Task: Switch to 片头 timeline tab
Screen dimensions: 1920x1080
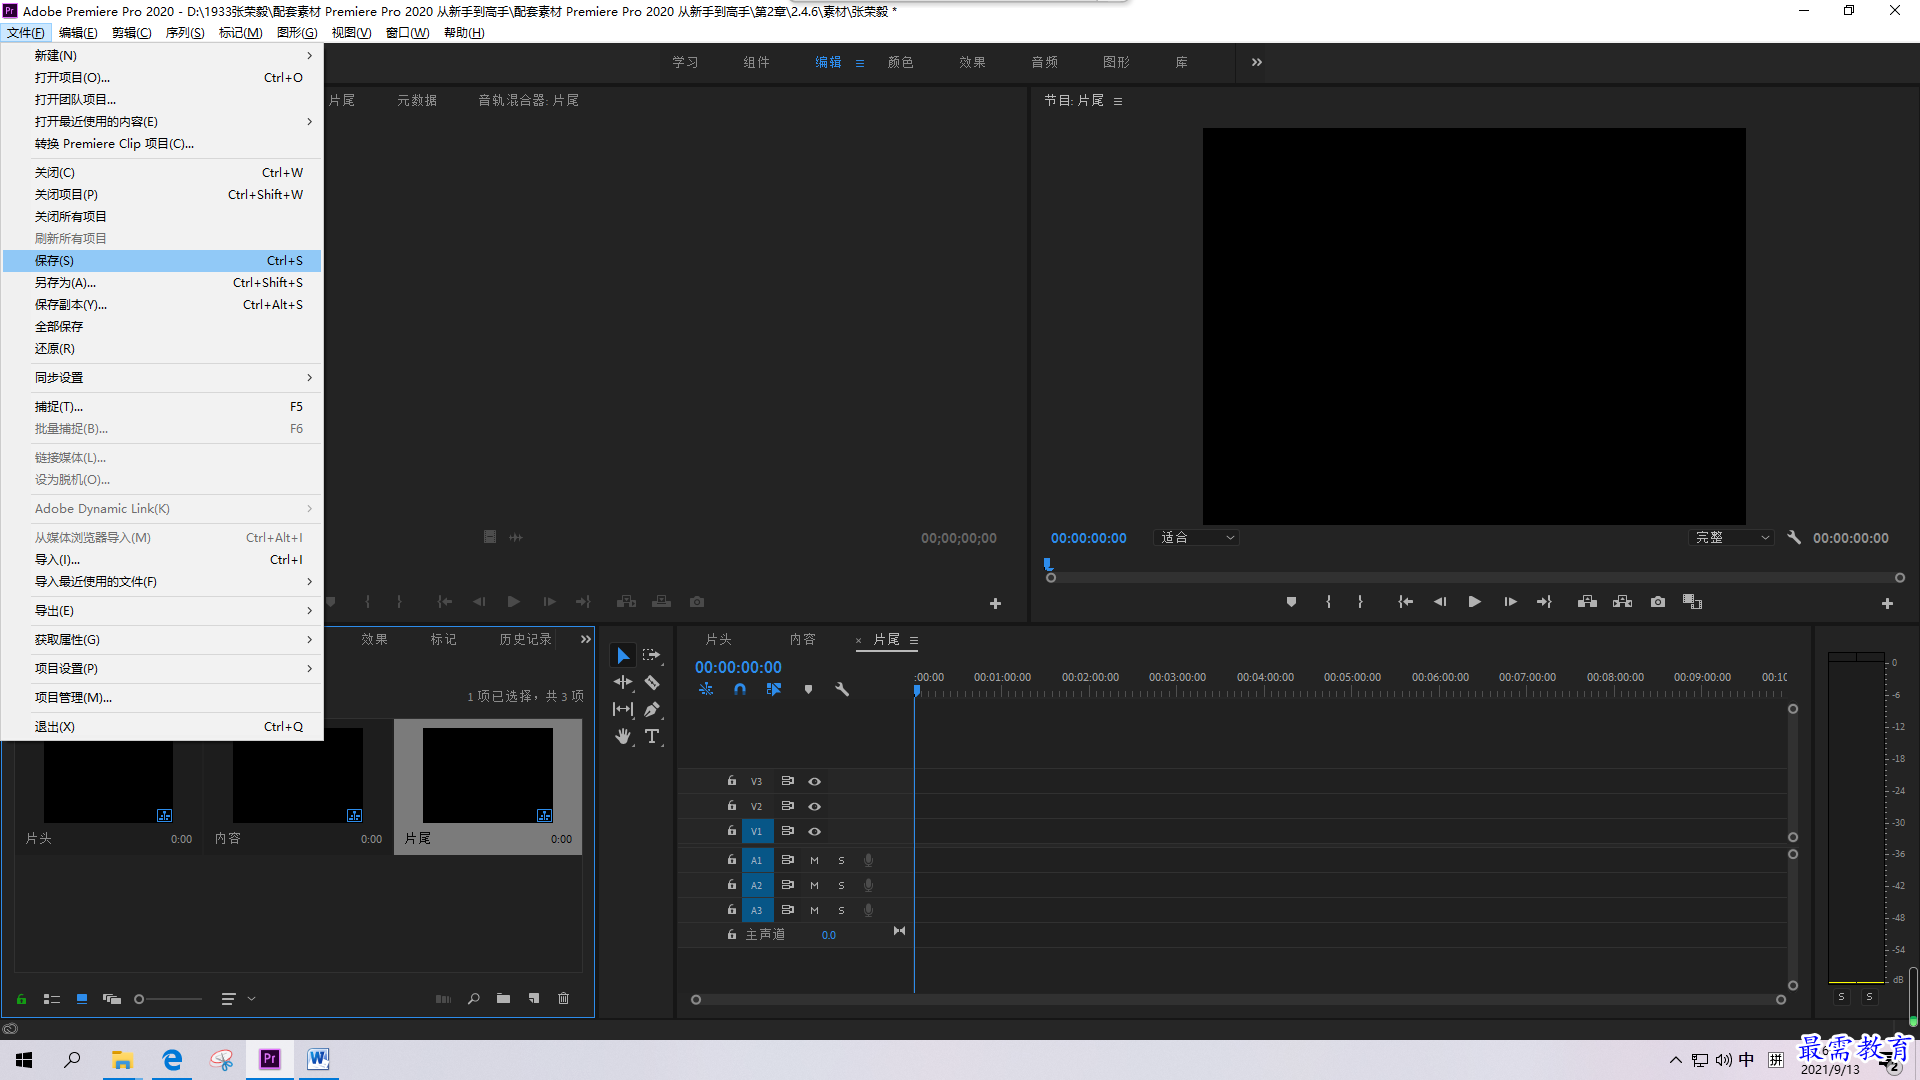Action: click(x=719, y=640)
